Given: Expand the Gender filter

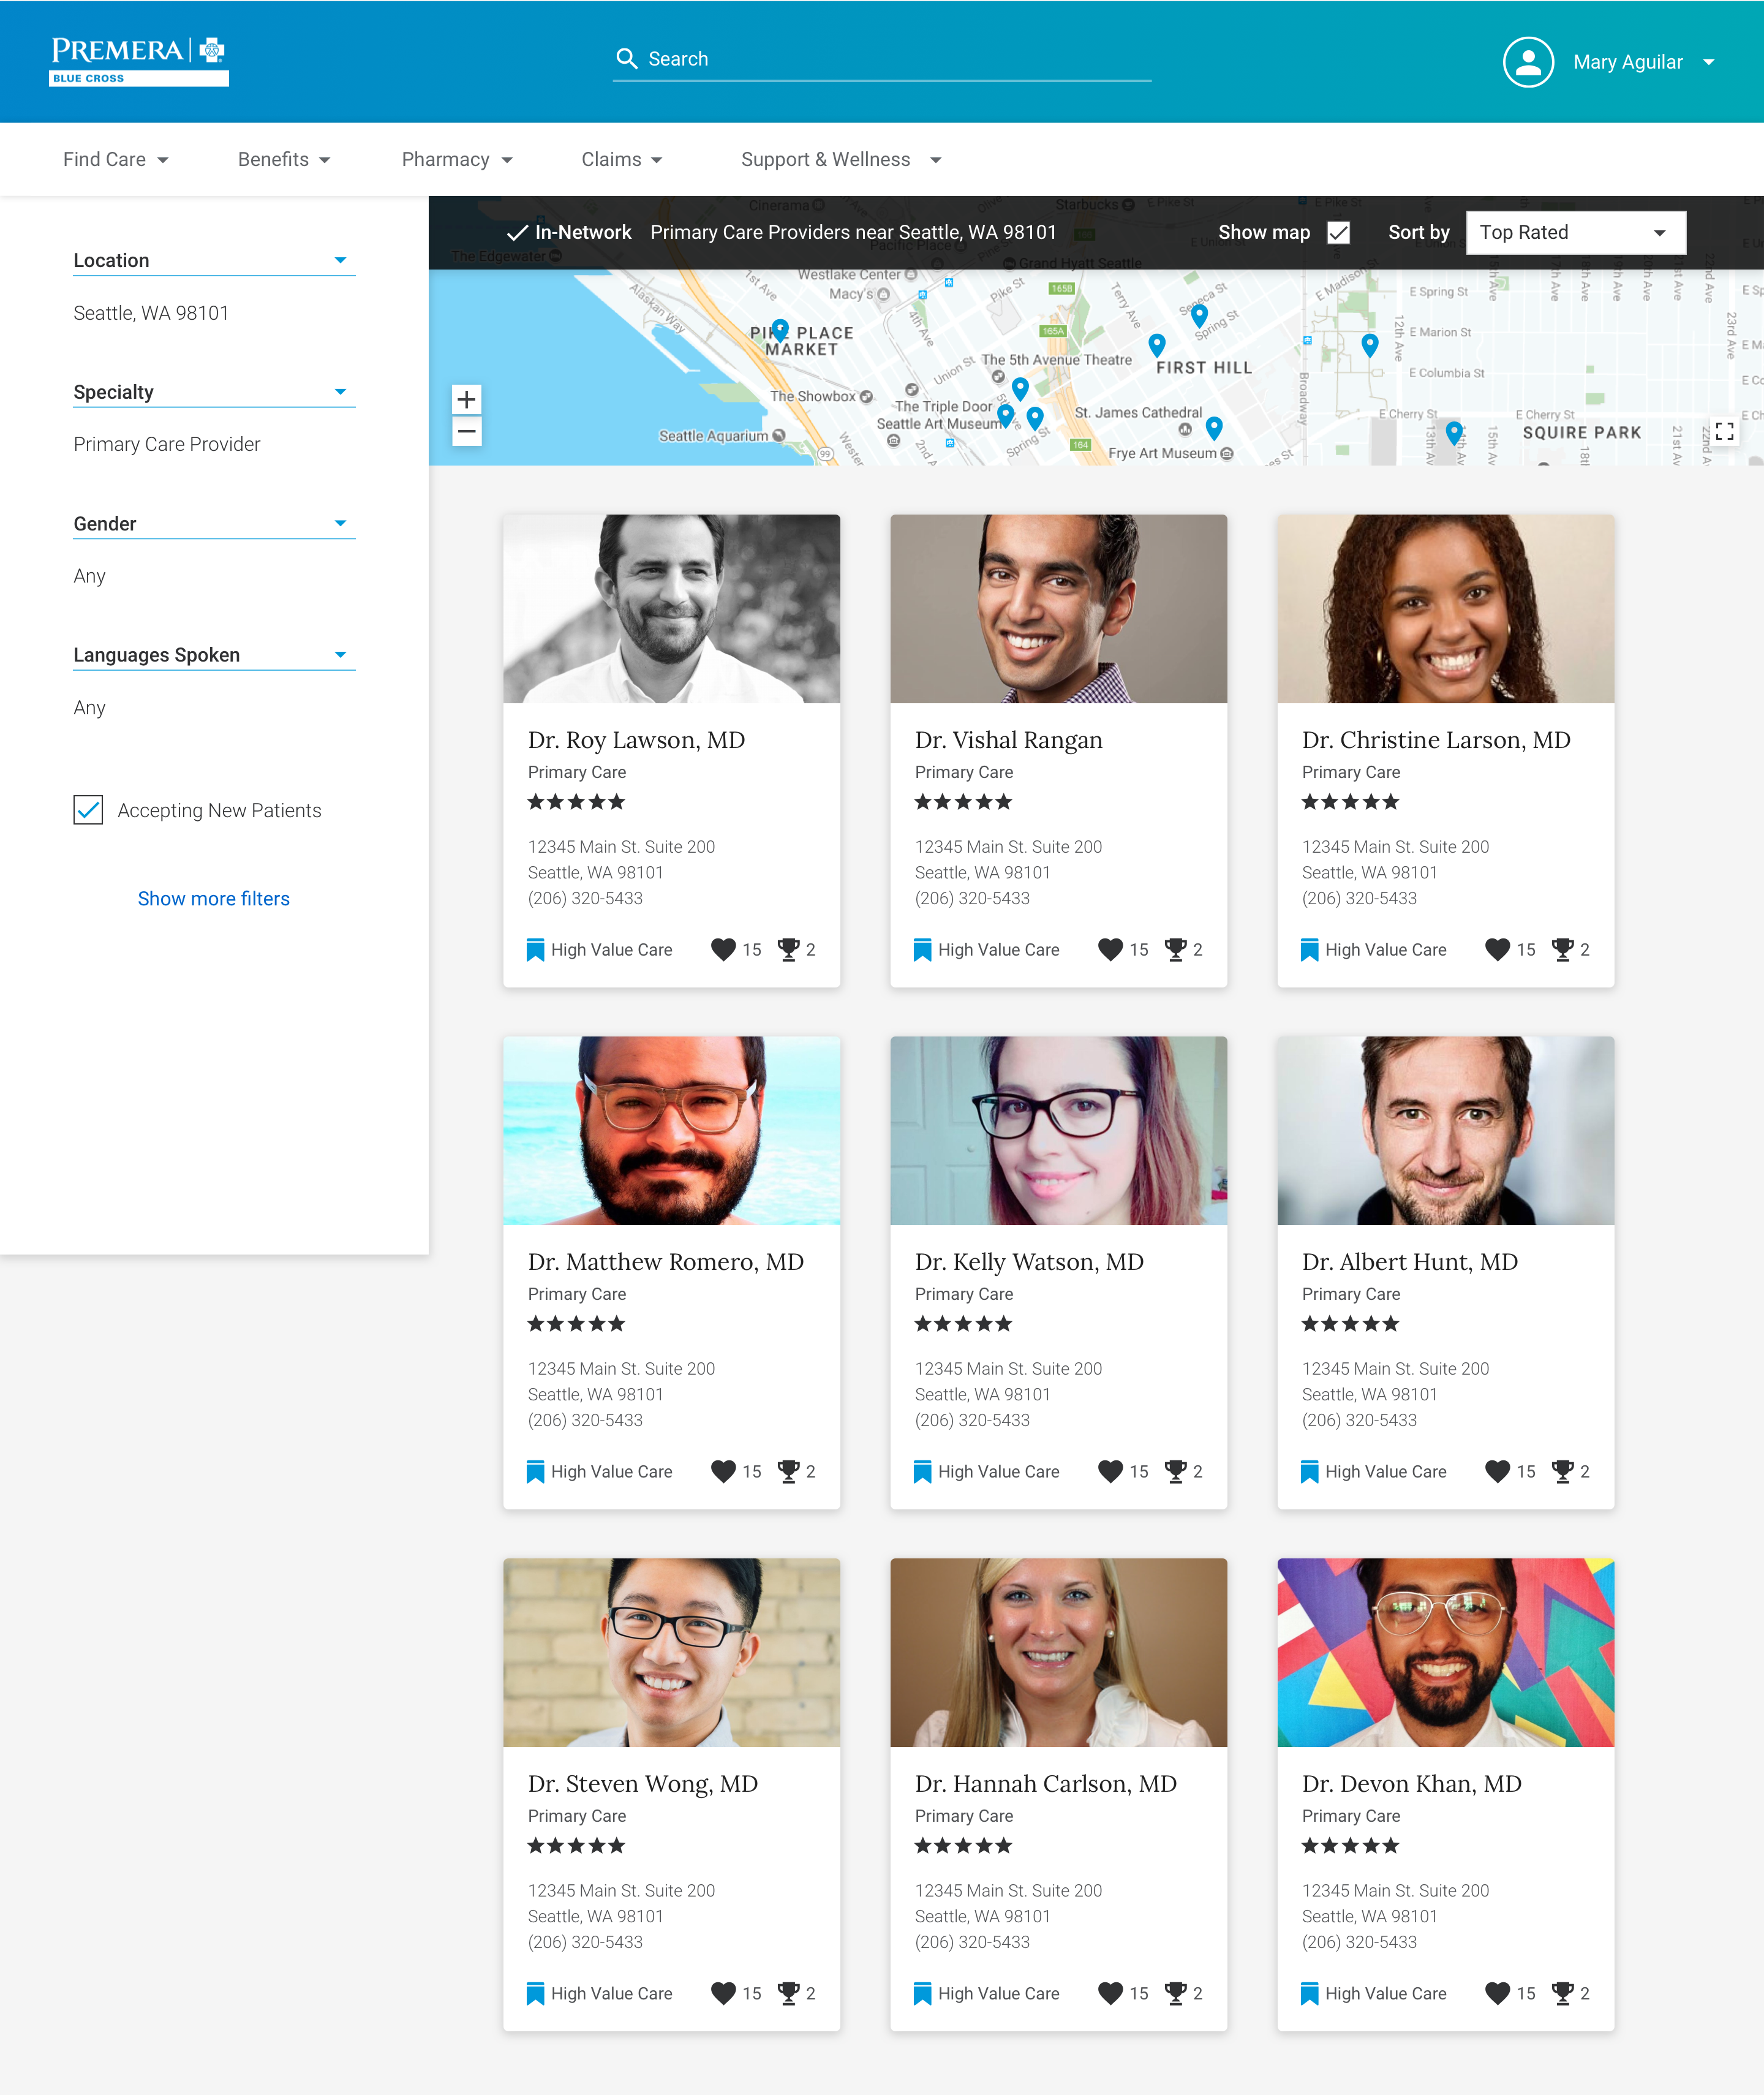Looking at the screenshot, I should click(x=214, y=524).
